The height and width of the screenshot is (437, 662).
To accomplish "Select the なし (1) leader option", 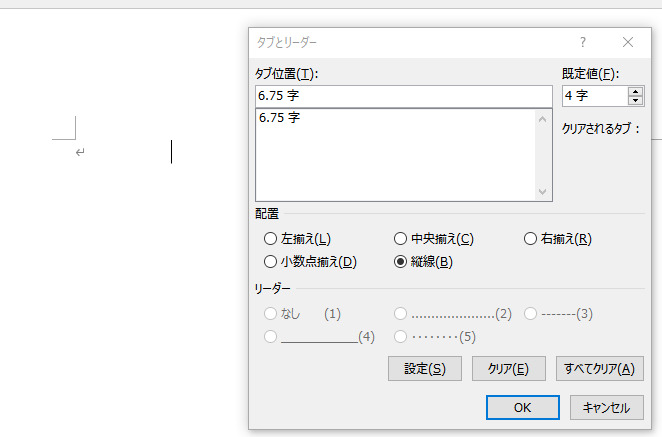I will [270, 314].
